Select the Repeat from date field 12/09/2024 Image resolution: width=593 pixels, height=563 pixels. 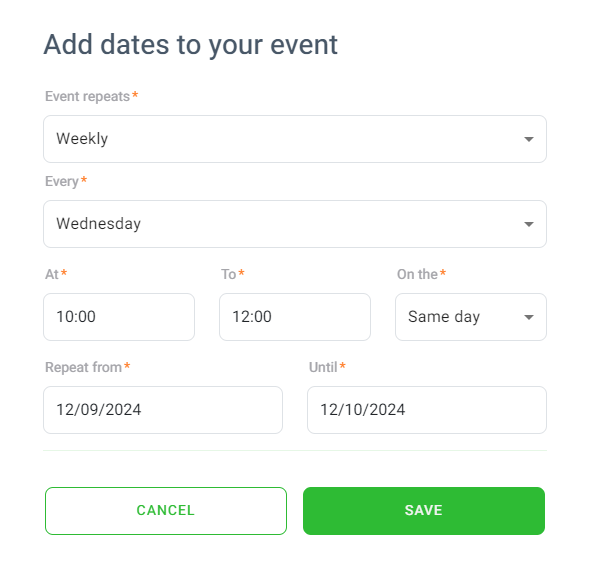click(163, 410)
